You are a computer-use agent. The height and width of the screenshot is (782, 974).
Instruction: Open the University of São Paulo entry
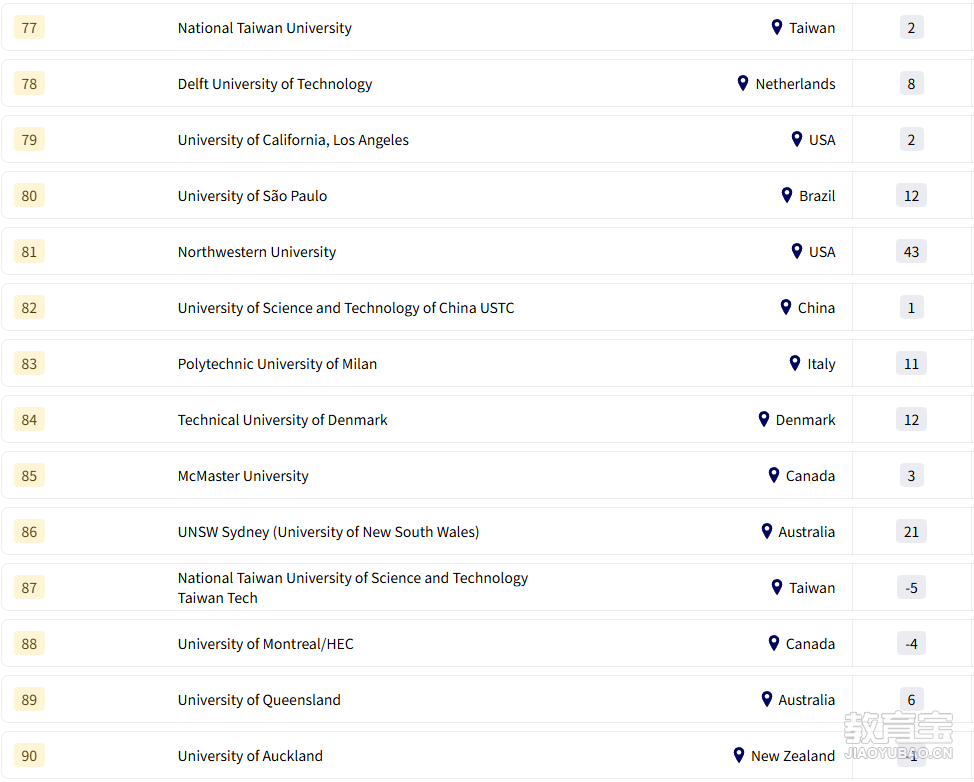click(x=252, y=196)
